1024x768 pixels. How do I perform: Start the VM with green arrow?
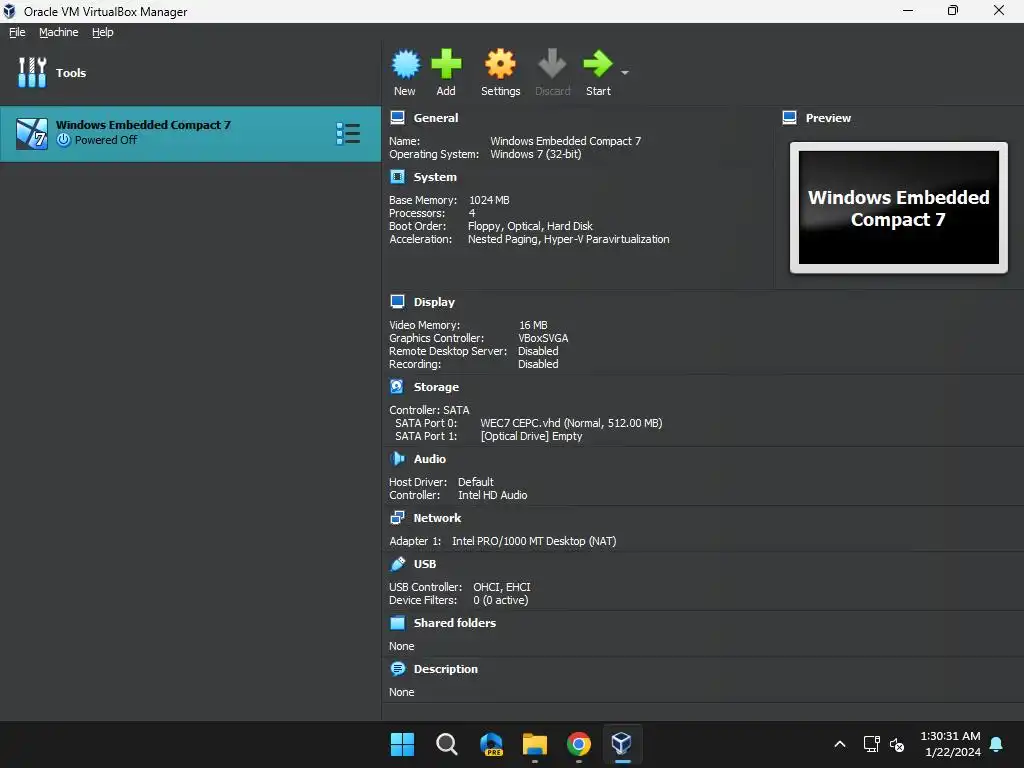598,64
